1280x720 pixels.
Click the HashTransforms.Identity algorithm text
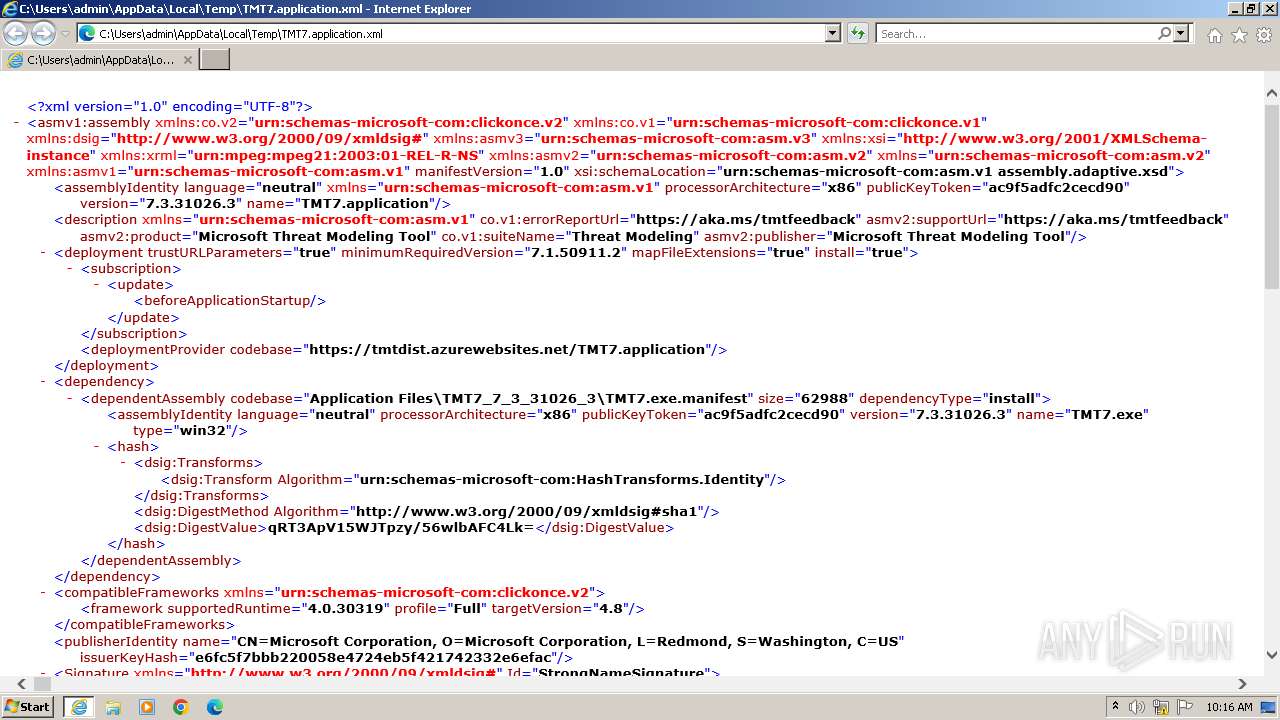click(x=562, y=479)
